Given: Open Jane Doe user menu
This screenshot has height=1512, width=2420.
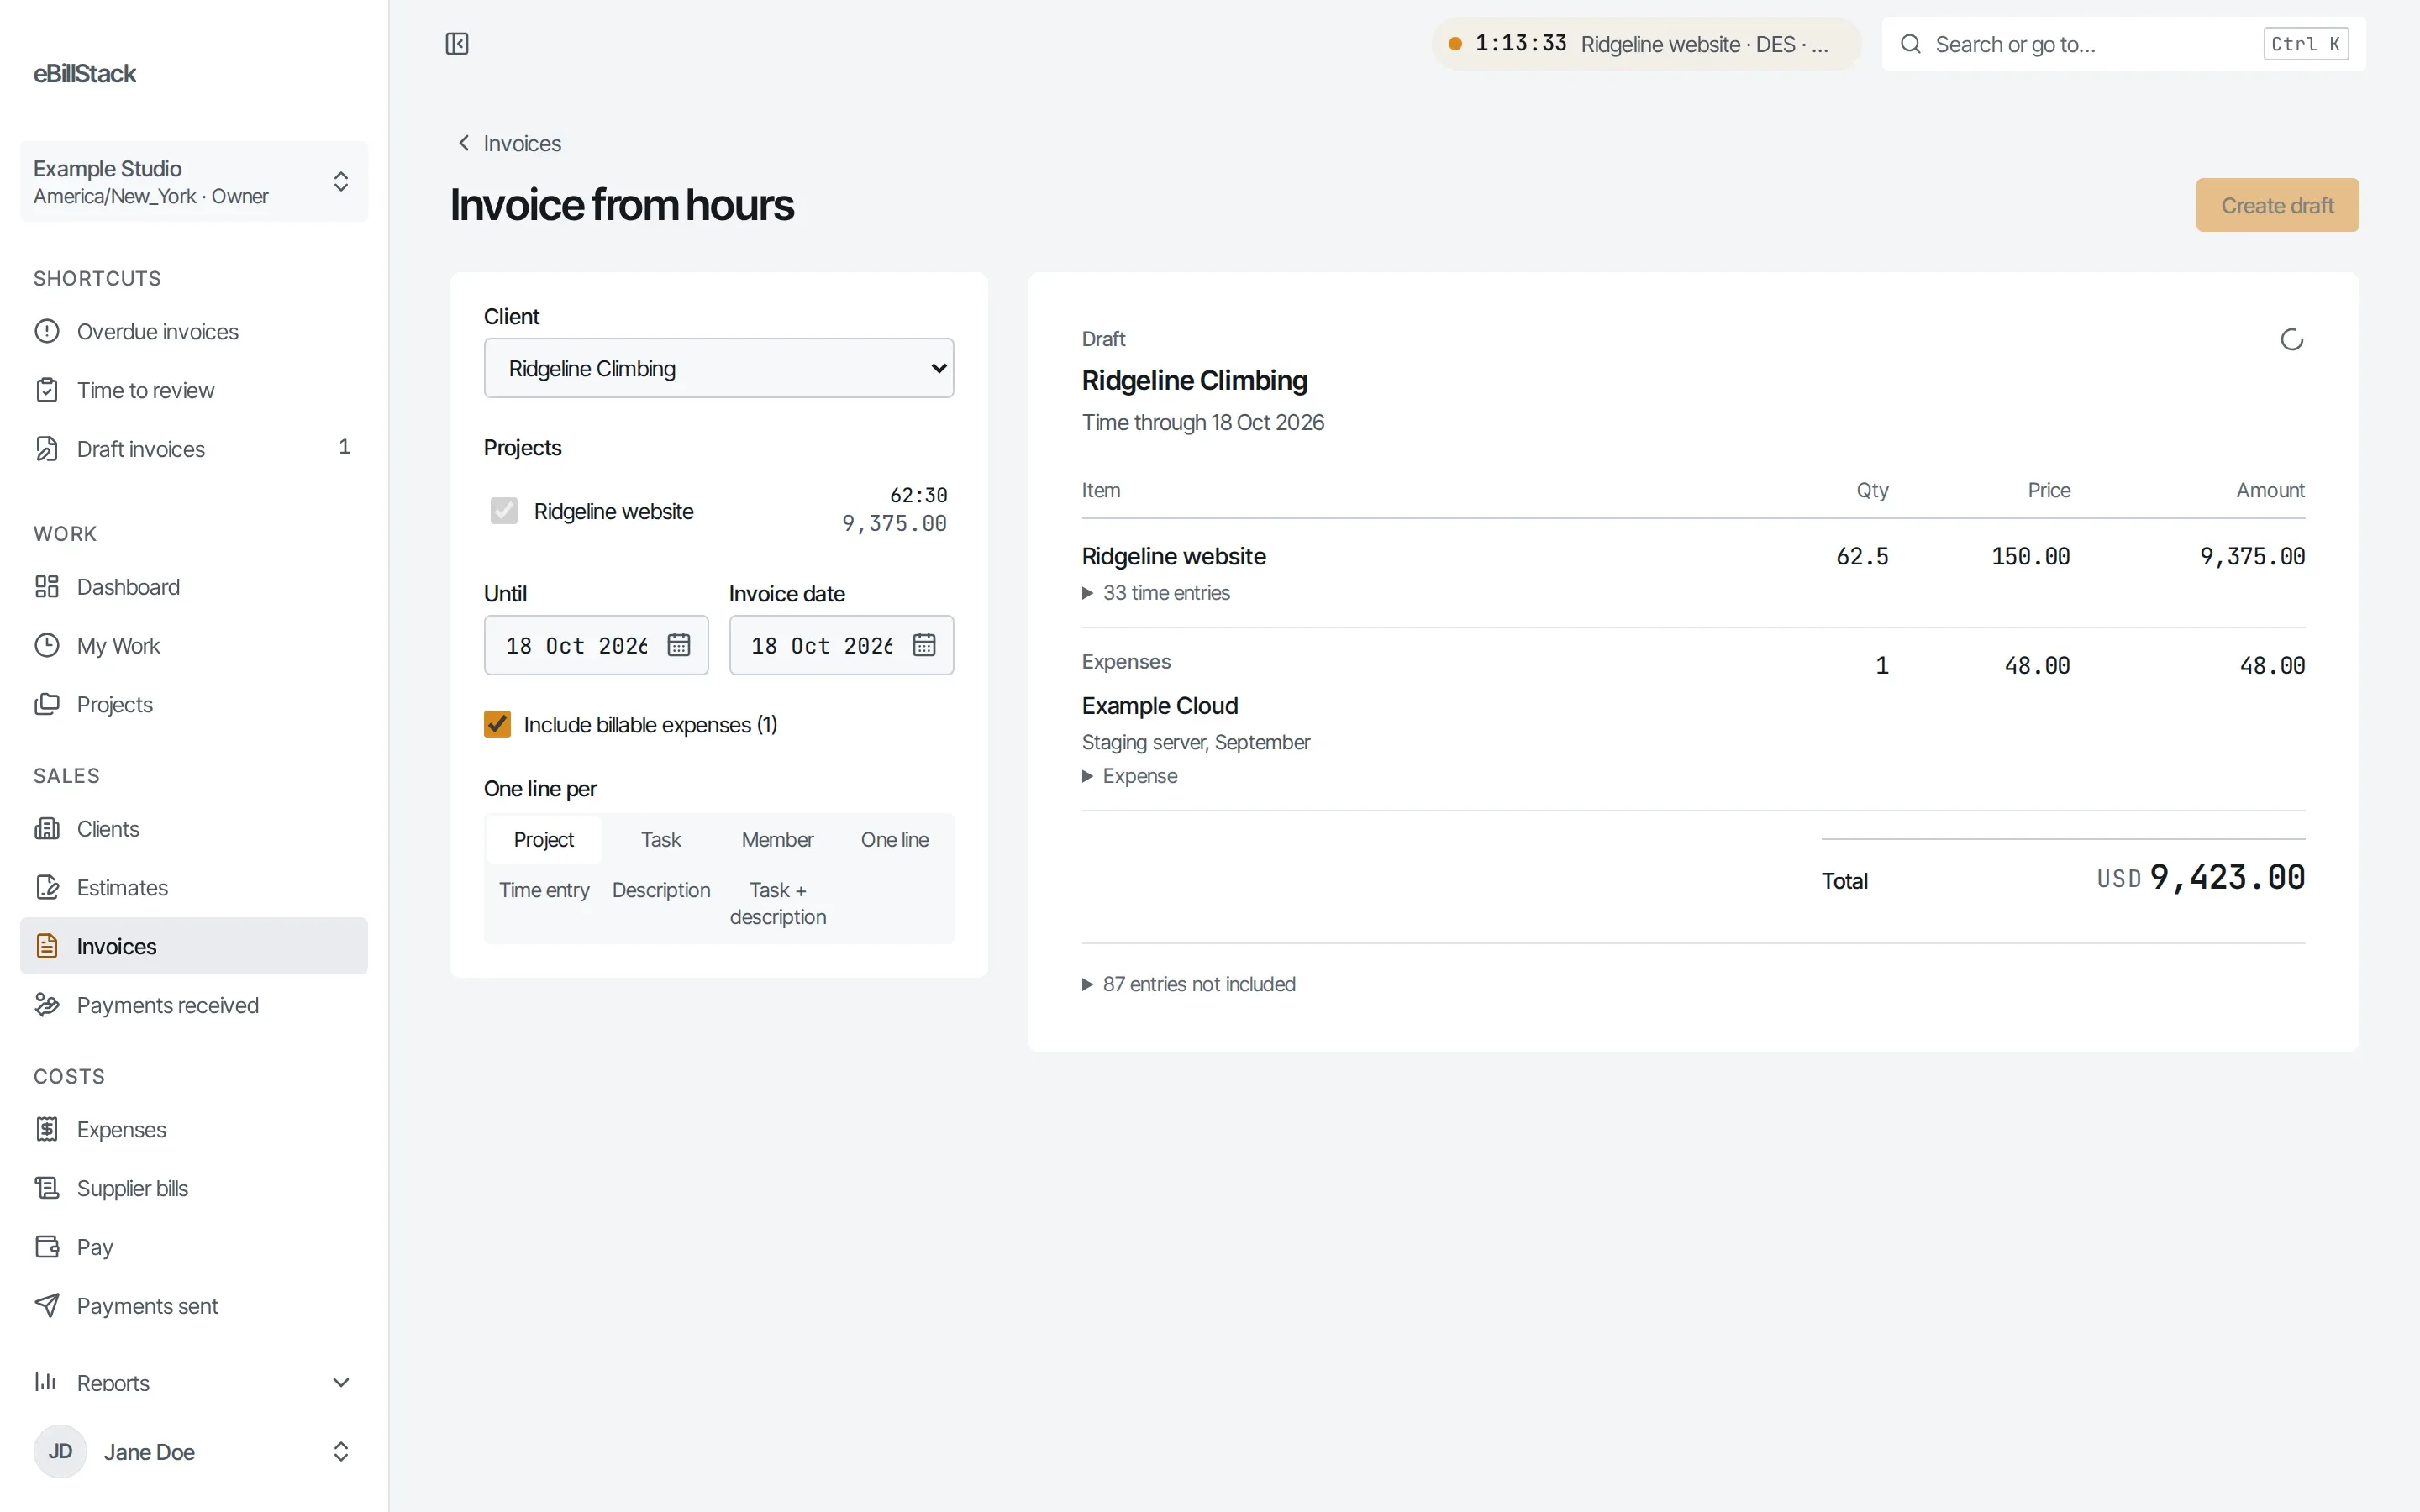Looking at the screenshot, I should coord(194,1452).
